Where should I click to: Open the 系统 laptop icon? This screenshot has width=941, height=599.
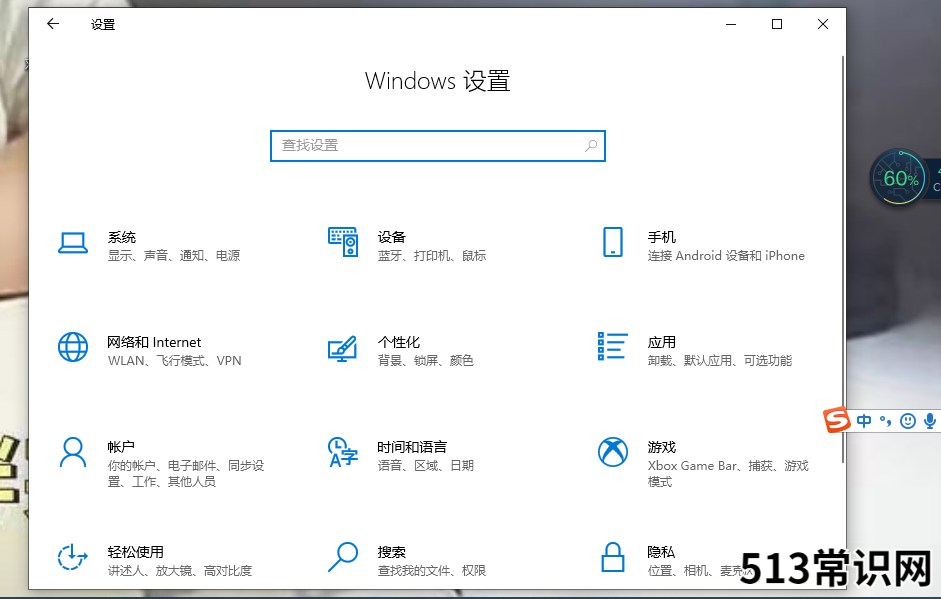point(73,242)
